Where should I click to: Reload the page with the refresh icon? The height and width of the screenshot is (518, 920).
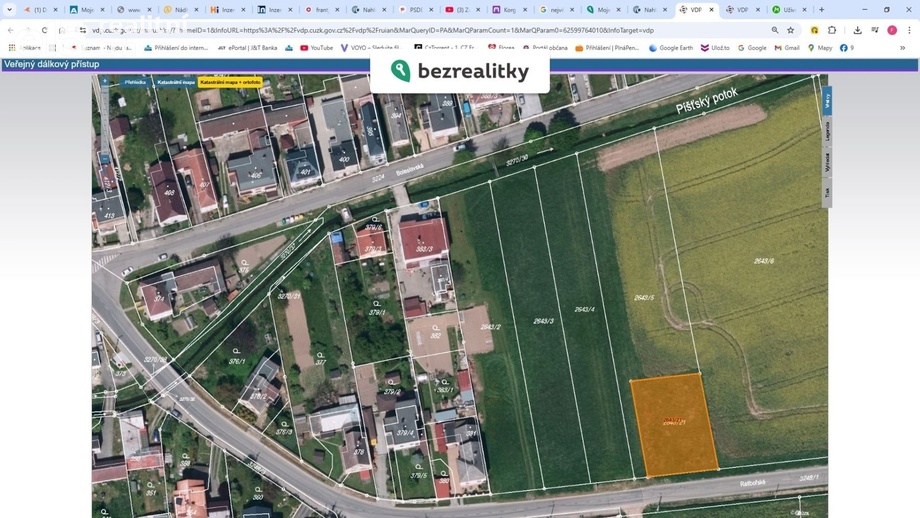pyautogui.click(x=45, y=30)
